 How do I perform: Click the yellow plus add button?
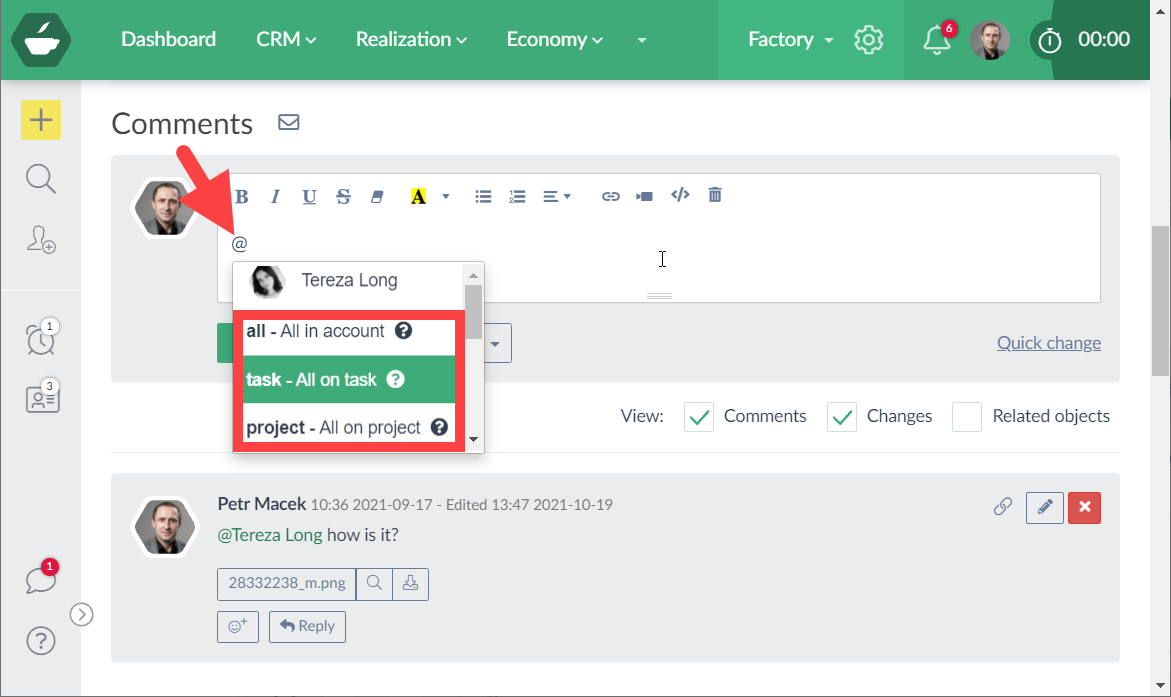pyautogui.click(x=41, y=120)
